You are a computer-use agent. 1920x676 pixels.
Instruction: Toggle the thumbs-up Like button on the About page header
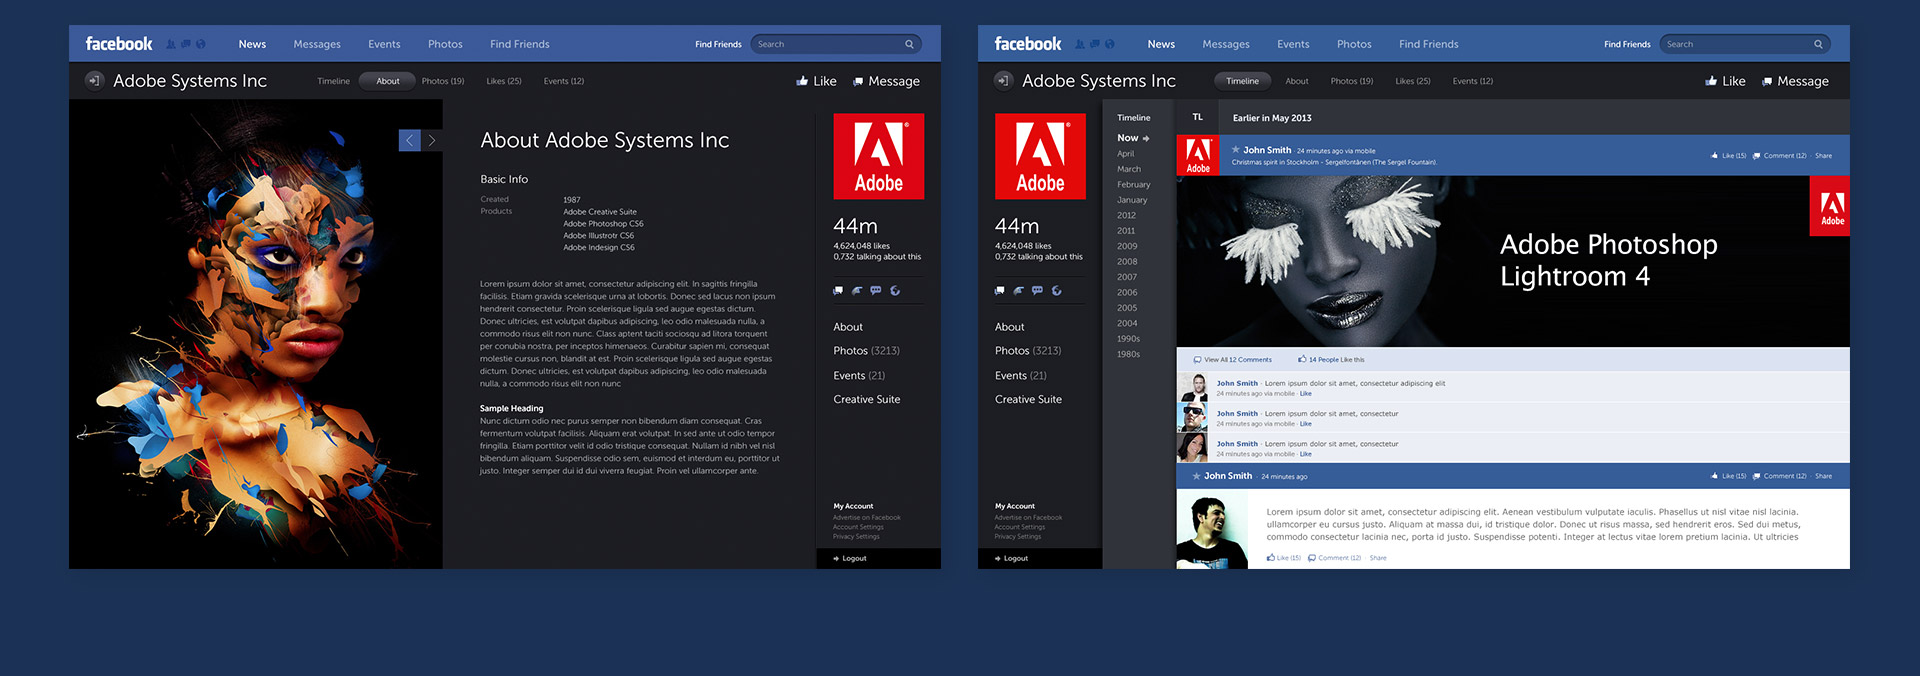[x=816, y=81]
